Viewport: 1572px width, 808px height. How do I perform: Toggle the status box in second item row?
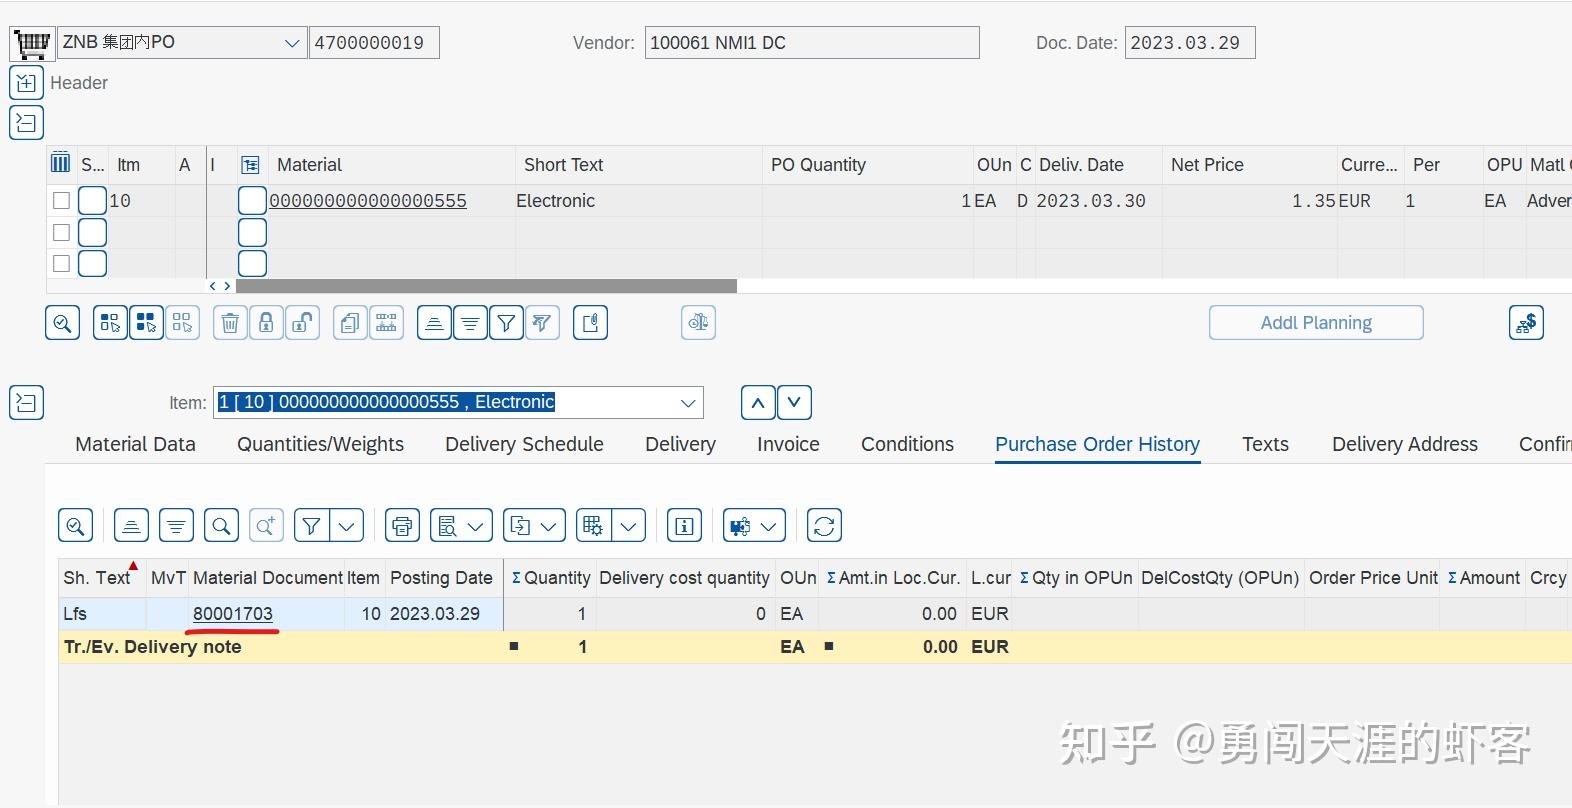point(92,233)
